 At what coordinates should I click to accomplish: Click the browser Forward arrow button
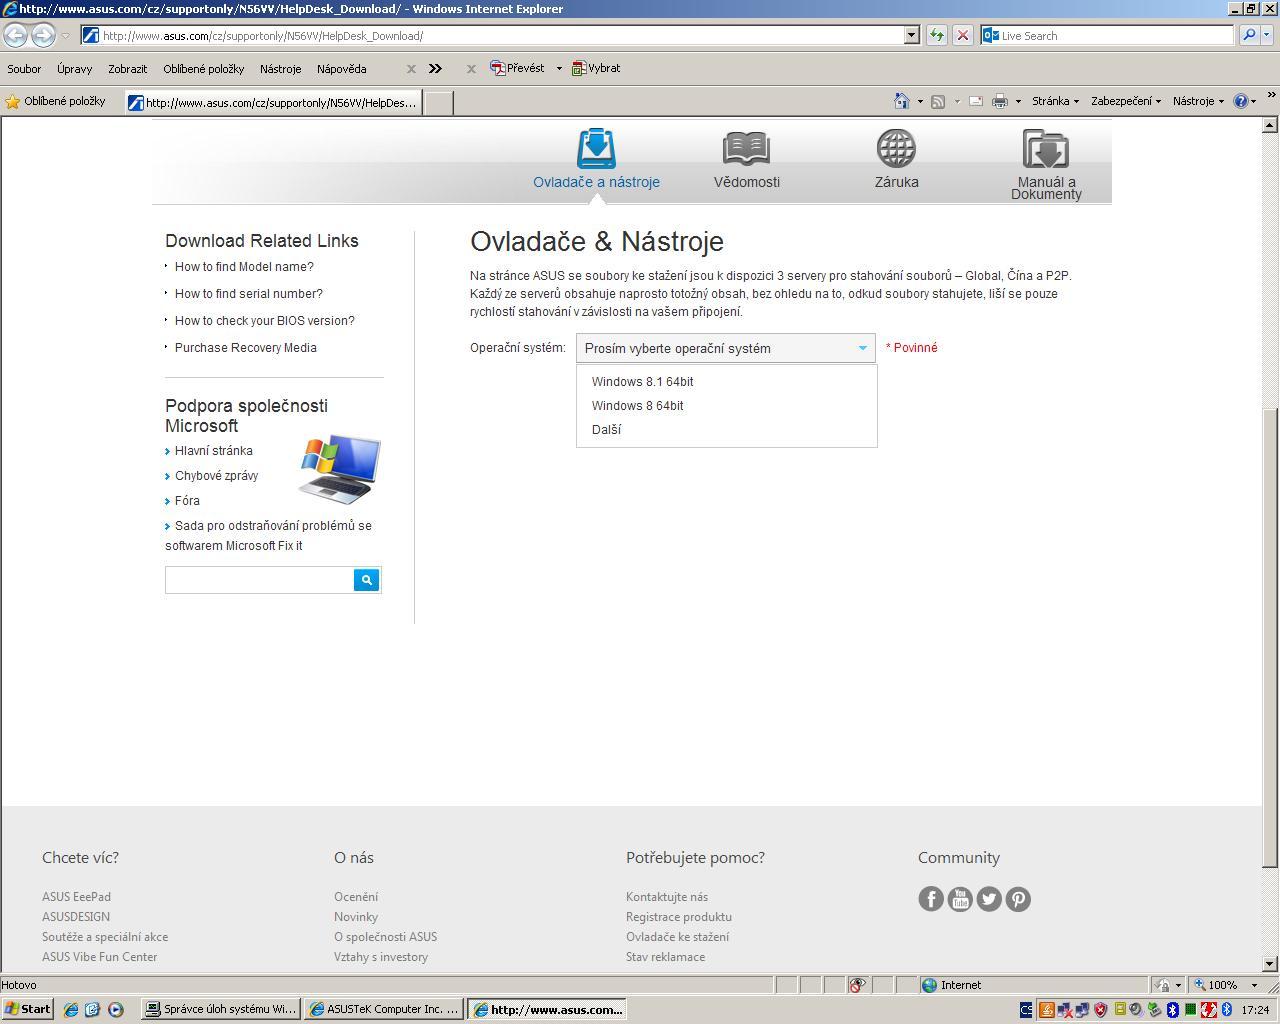[43, 35]
